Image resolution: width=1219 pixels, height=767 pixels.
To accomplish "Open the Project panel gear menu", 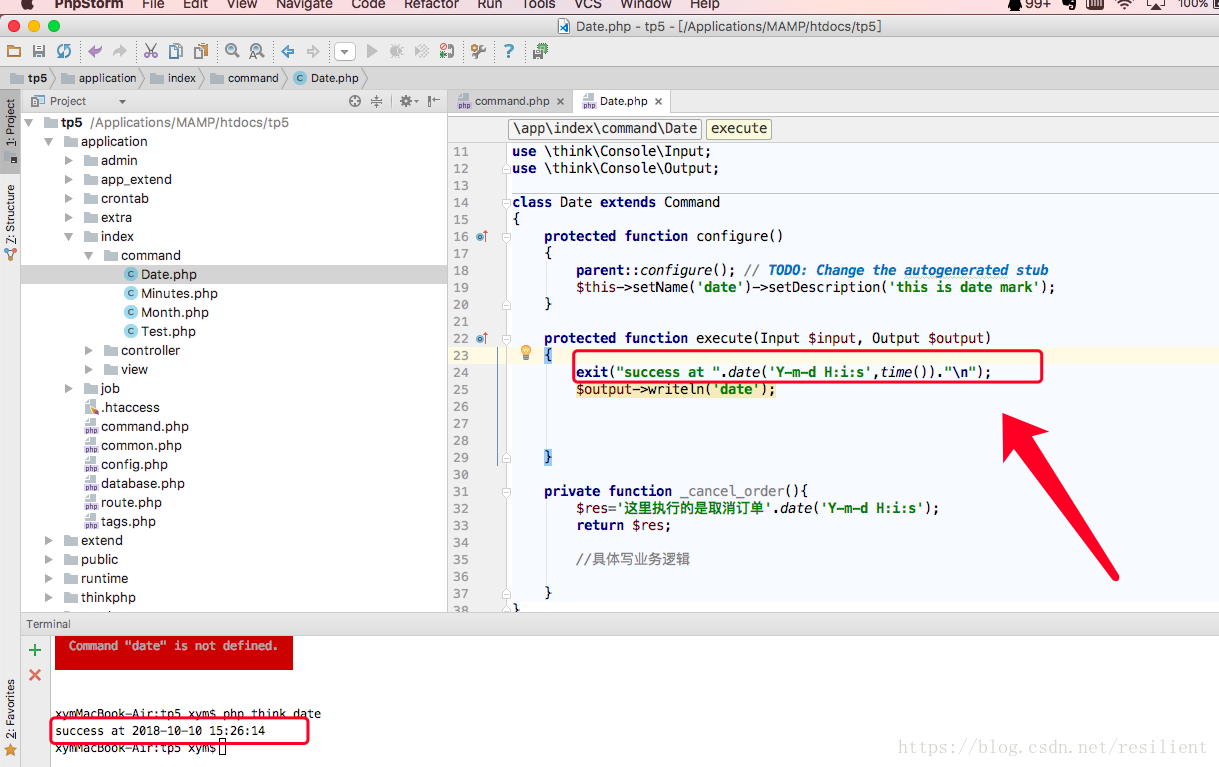I will coord(408,101).
